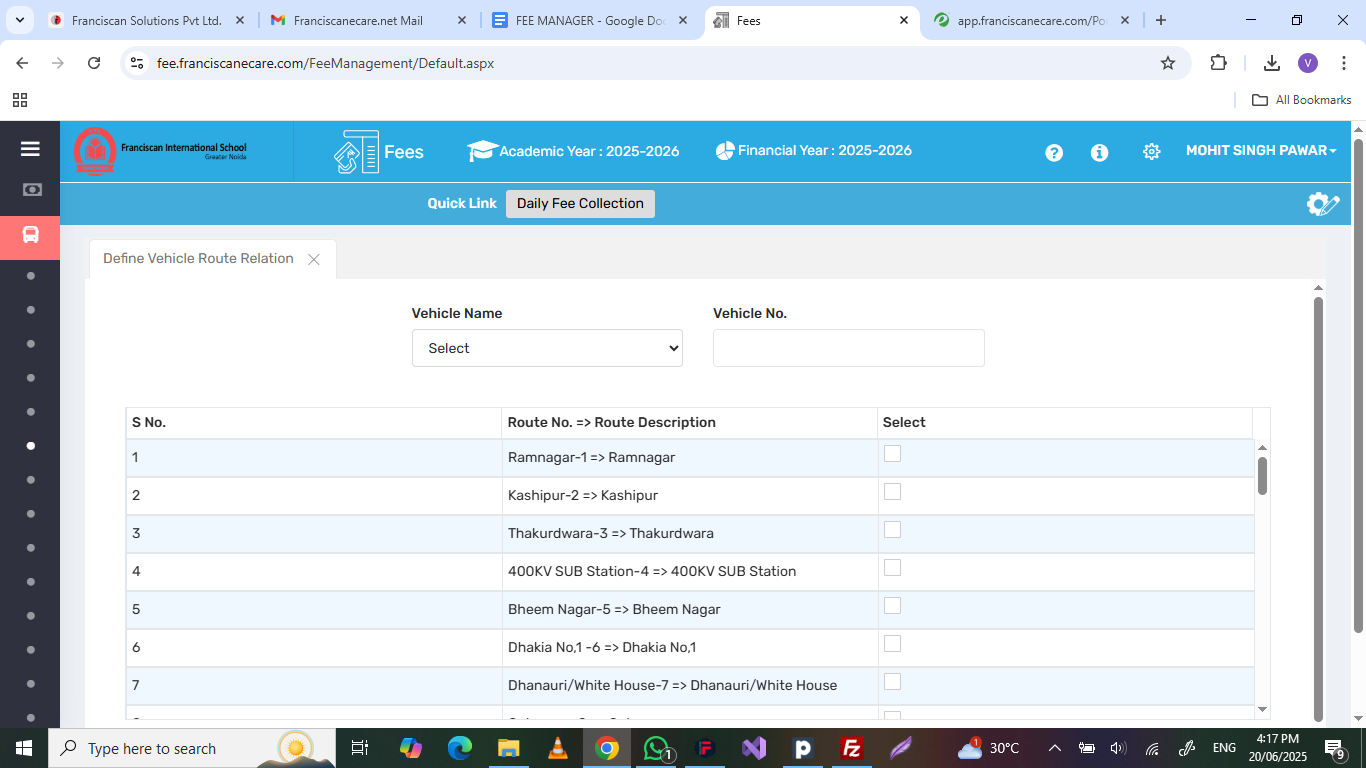Click the route table scrollbar thumb
This screenshot has height=768, width=1366.
pos(1262,476)
